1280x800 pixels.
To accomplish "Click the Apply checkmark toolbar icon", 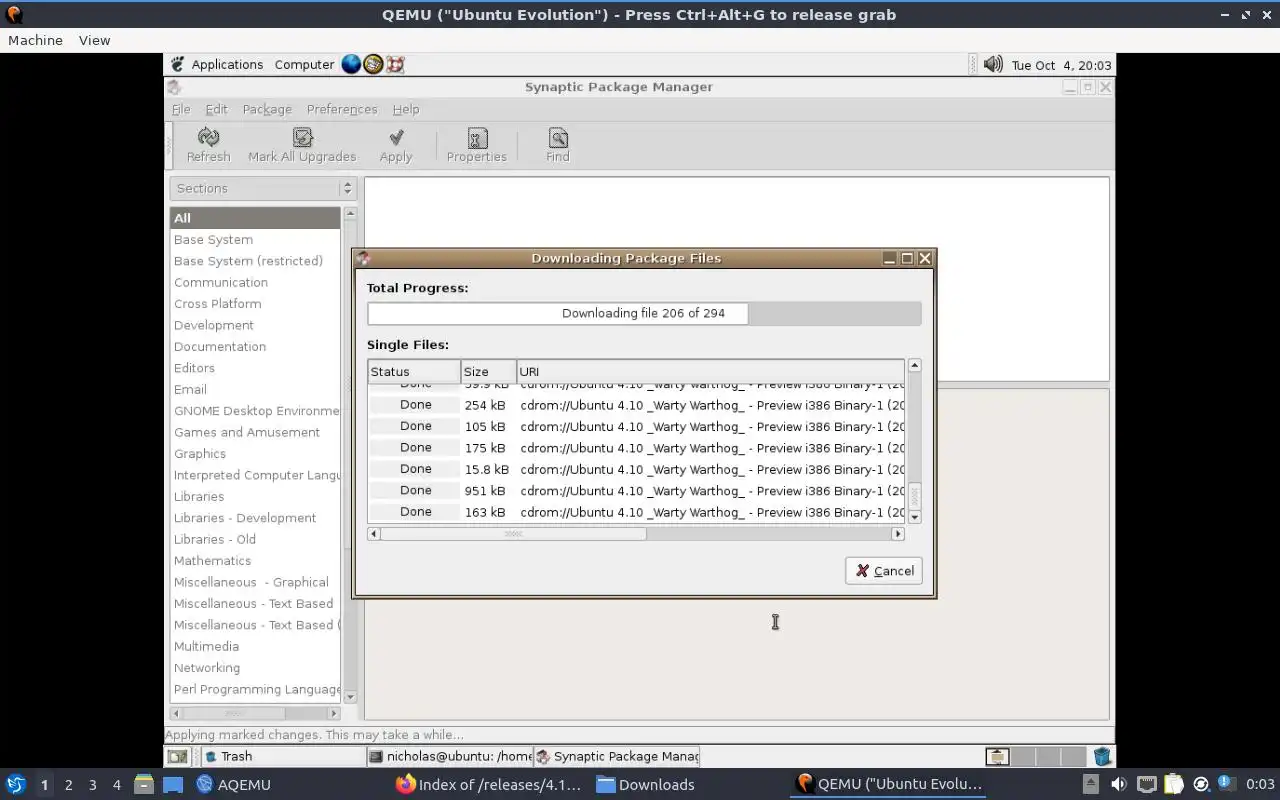I will (396, 136).
